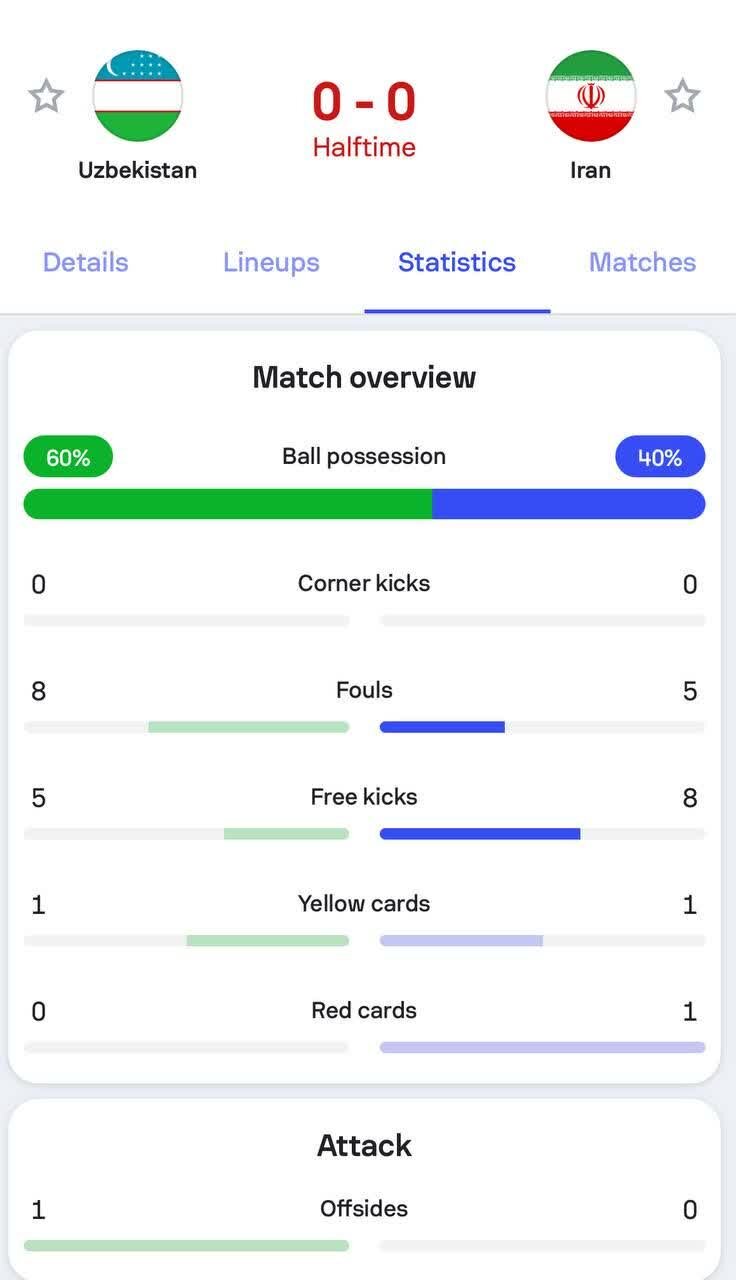Tap the Uzbekistan offsides green bar
Screen dimensions: 736x1280
click(186, 1246)
